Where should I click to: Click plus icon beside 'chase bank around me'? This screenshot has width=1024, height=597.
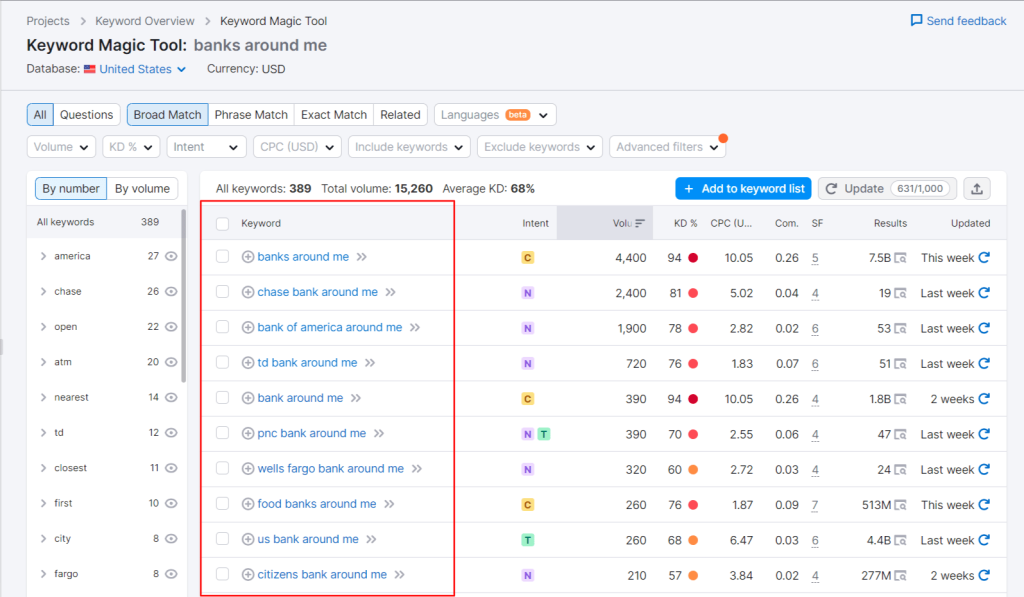click(248, 292)
